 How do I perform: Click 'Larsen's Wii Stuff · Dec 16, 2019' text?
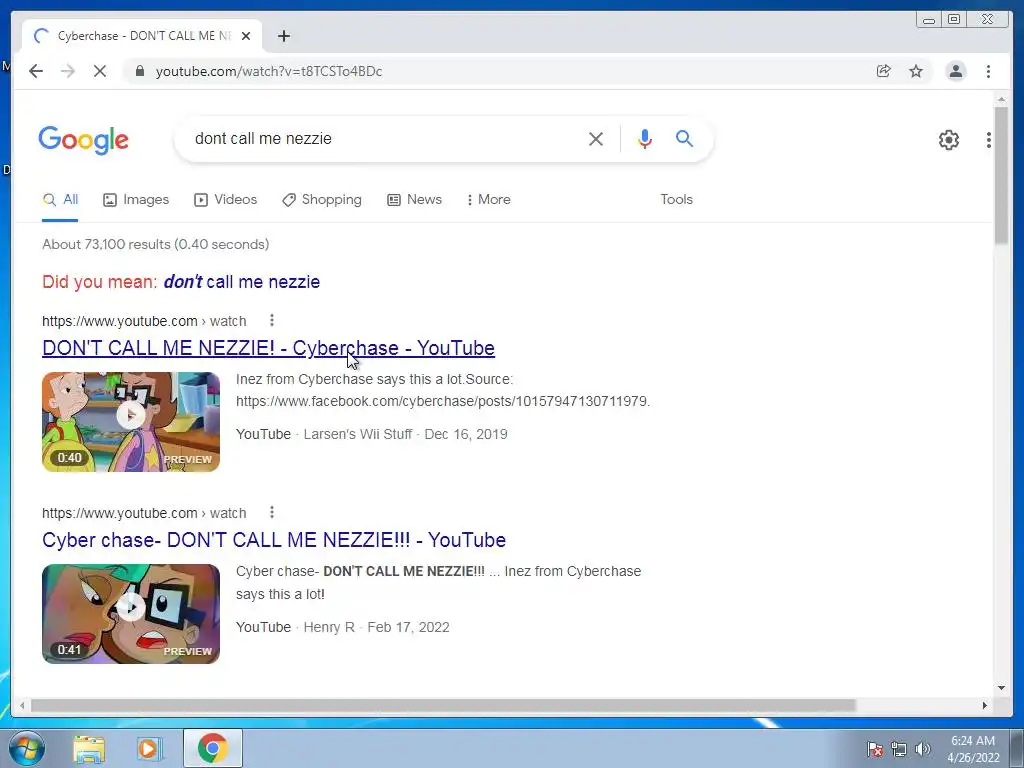405,434
